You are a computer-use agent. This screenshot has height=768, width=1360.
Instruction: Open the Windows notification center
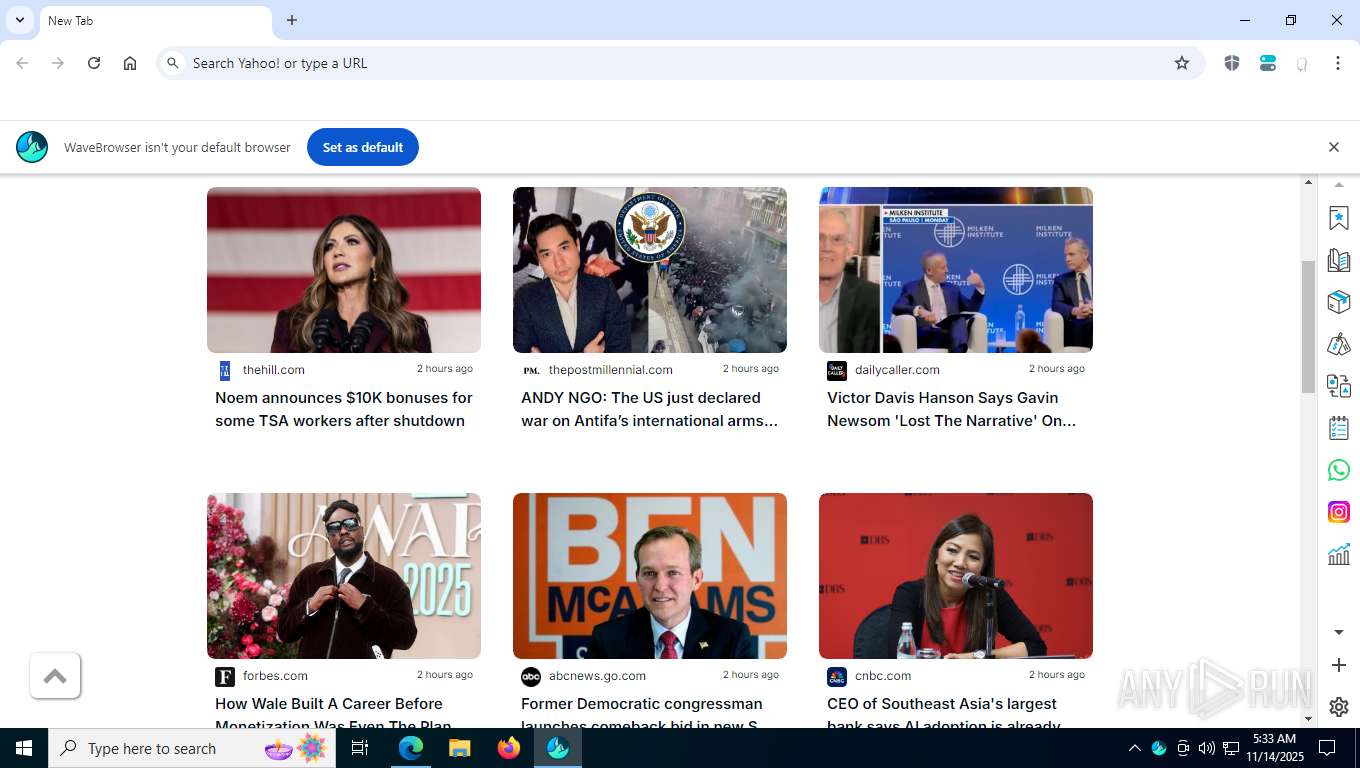tap(1327, 748)
